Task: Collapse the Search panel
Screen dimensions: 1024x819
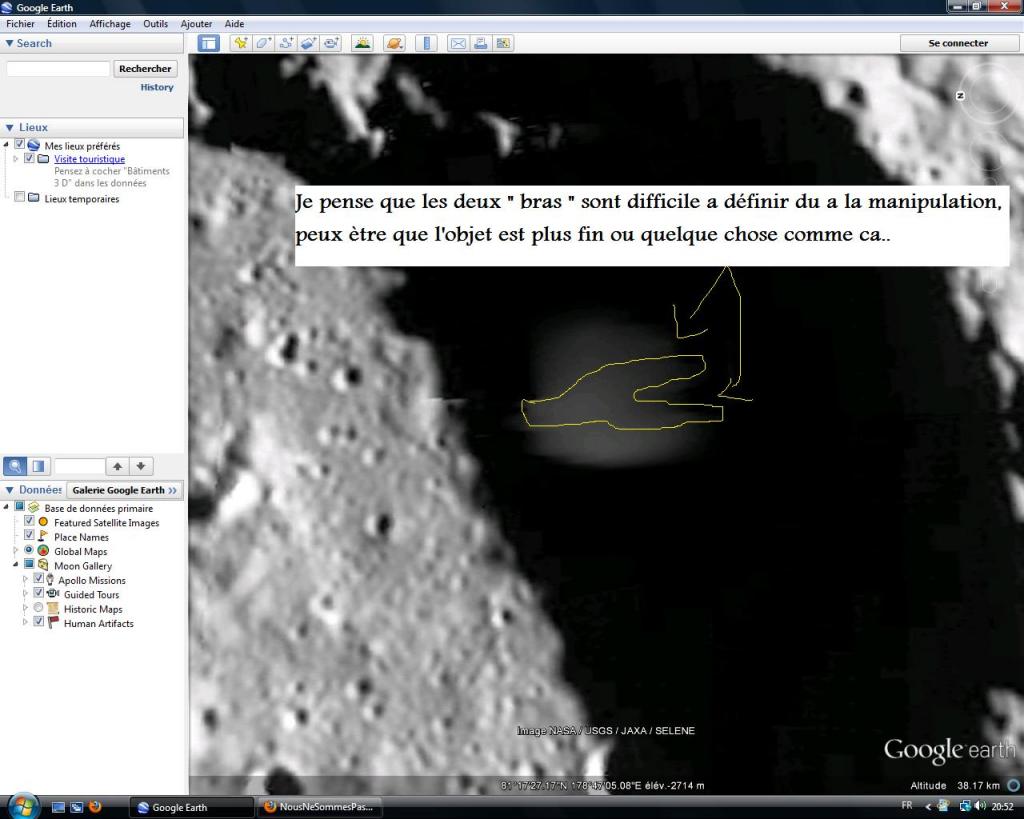Action: tap(9, 43)
